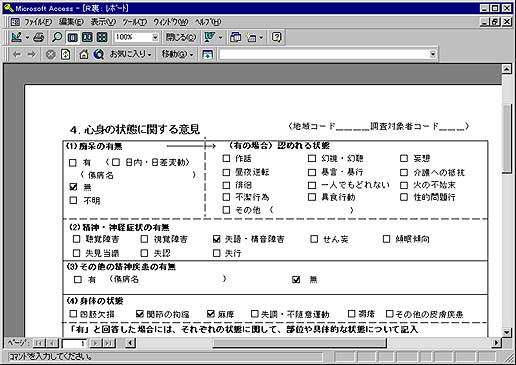Screen dimensions: 516x365
Task: Click the vertical scrollbar thumb
Action: point(507,138)
